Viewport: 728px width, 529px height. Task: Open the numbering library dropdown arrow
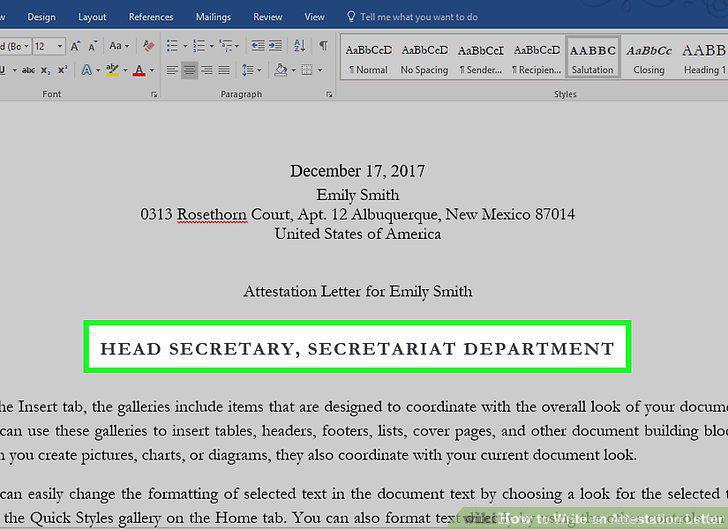(x=212, y=46)
